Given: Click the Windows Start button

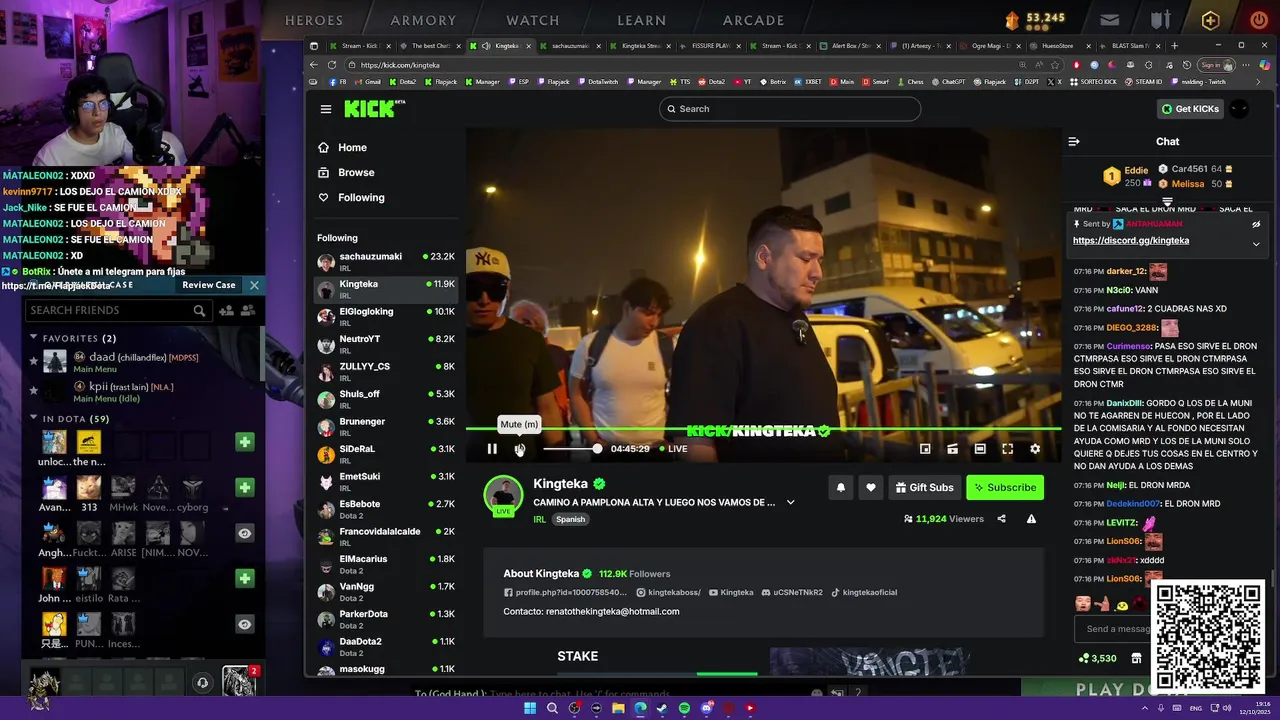Looking at the screenshot, I should pos(530,708).
